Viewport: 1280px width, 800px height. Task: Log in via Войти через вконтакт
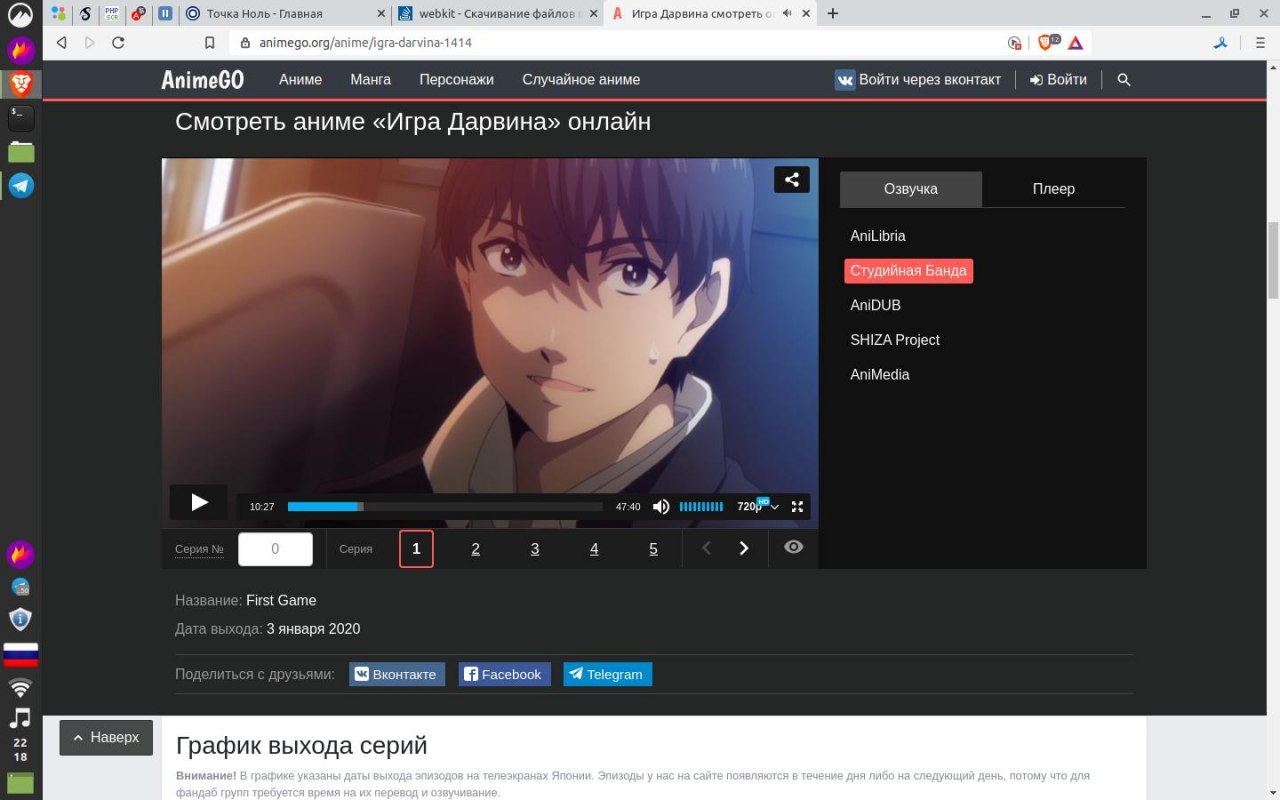tap(918, 80)
